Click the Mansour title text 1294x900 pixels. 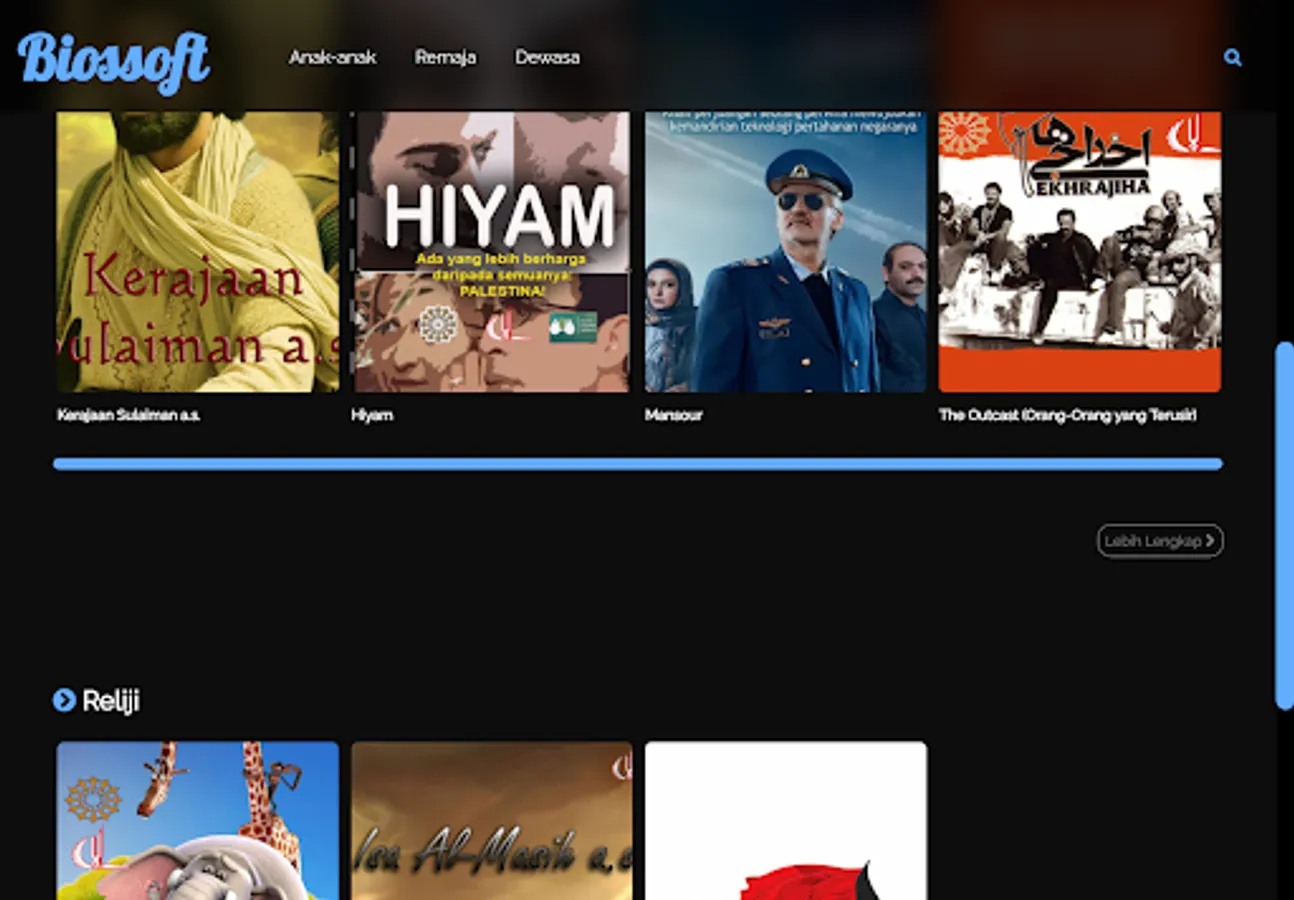[x=674, y=415]
